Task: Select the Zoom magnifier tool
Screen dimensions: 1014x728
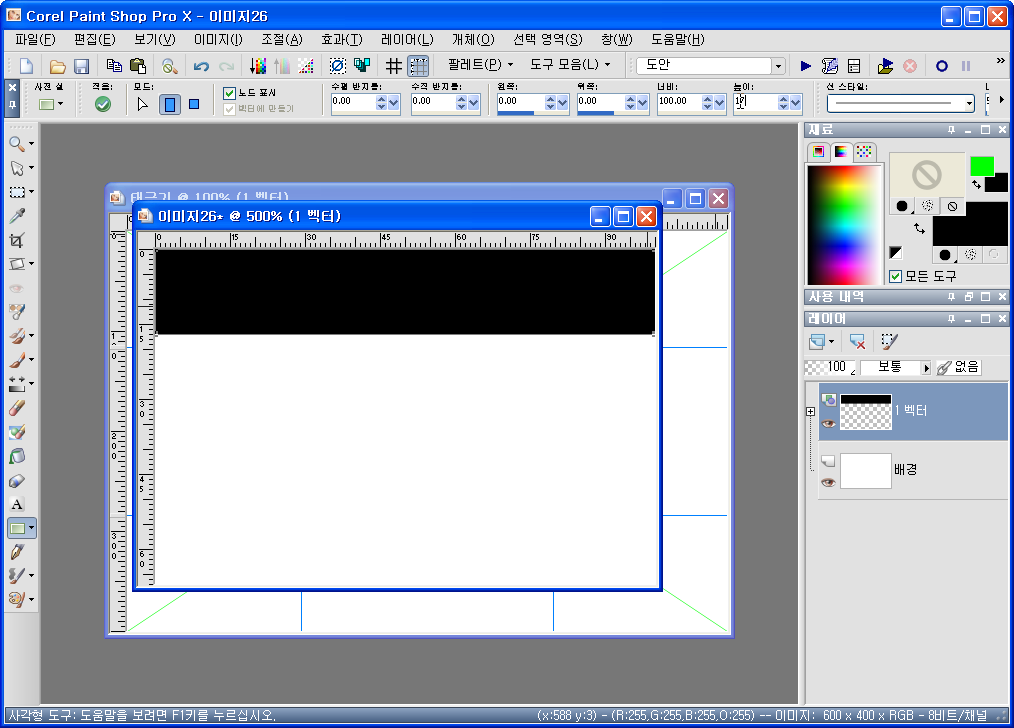Action: [17, 144]
